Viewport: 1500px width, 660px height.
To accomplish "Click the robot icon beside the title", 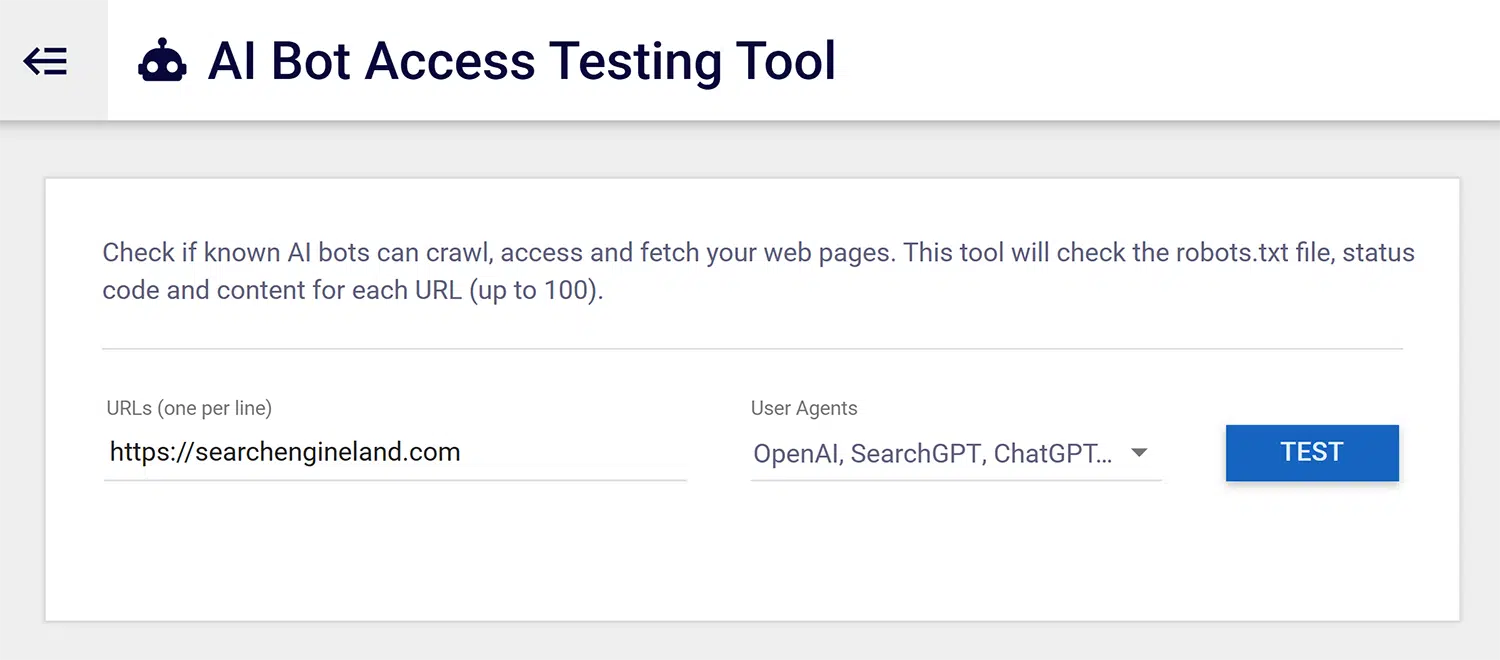I will pos(162,61).
